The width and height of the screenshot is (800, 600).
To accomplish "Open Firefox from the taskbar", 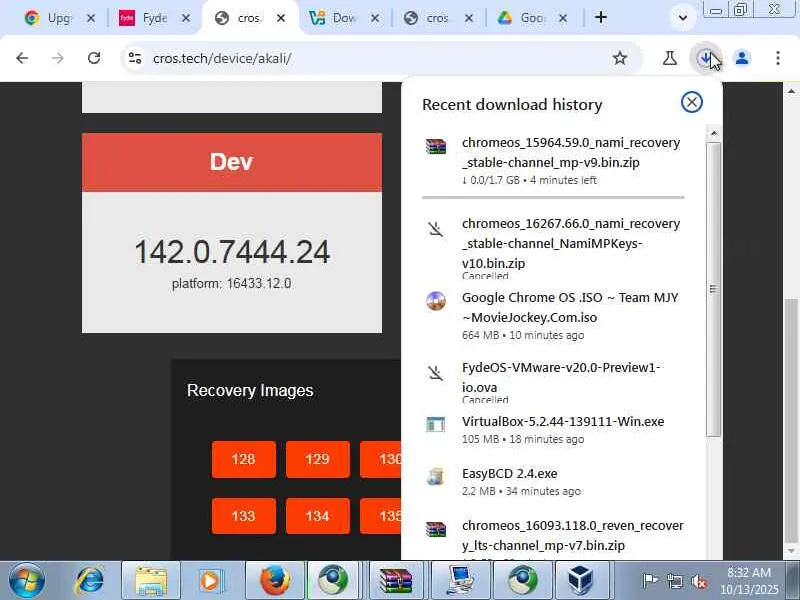I will (x=275, y=581).
